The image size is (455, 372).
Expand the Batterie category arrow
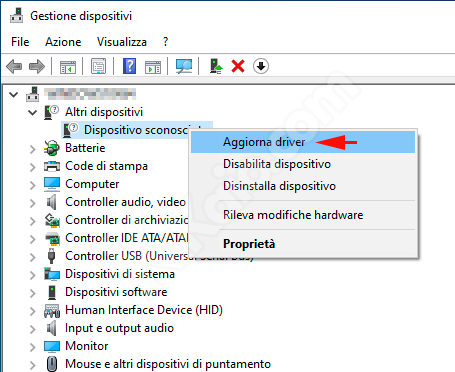coord(32,149)
